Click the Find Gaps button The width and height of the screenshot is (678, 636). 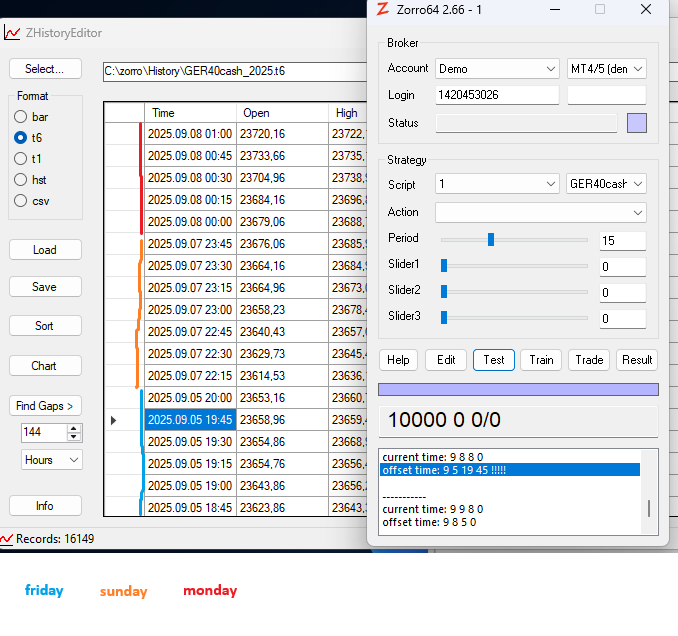[x=45, y=406]
